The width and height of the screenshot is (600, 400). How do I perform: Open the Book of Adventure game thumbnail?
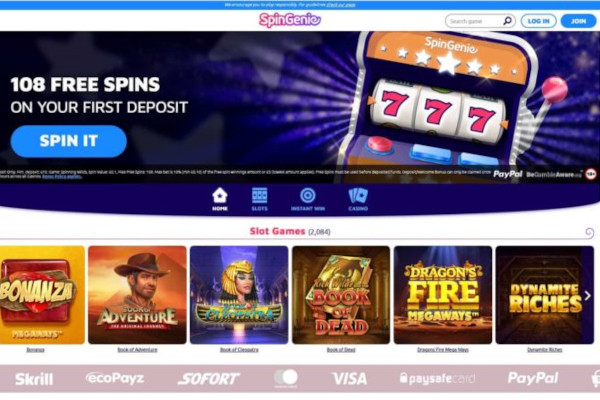click(x=137, y=295)
